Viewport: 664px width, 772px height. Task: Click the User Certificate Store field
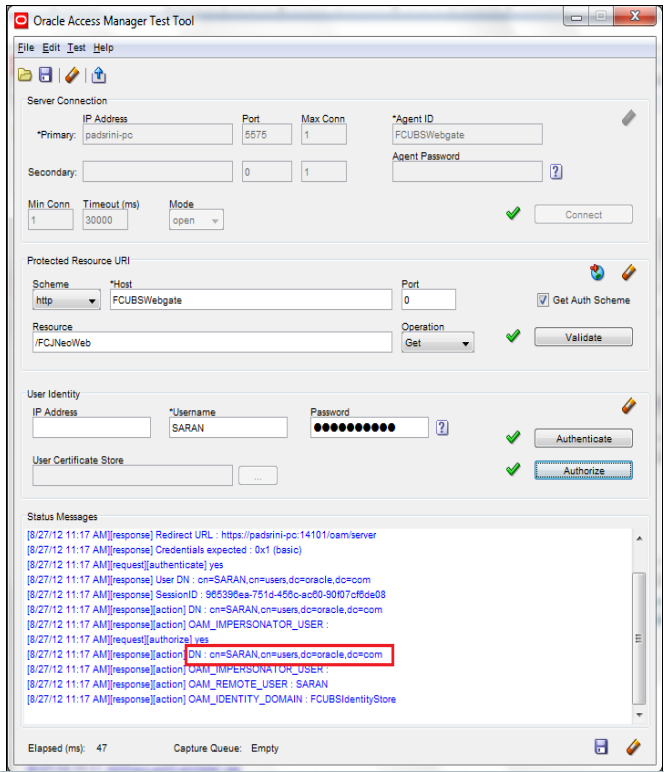point(132,476)
